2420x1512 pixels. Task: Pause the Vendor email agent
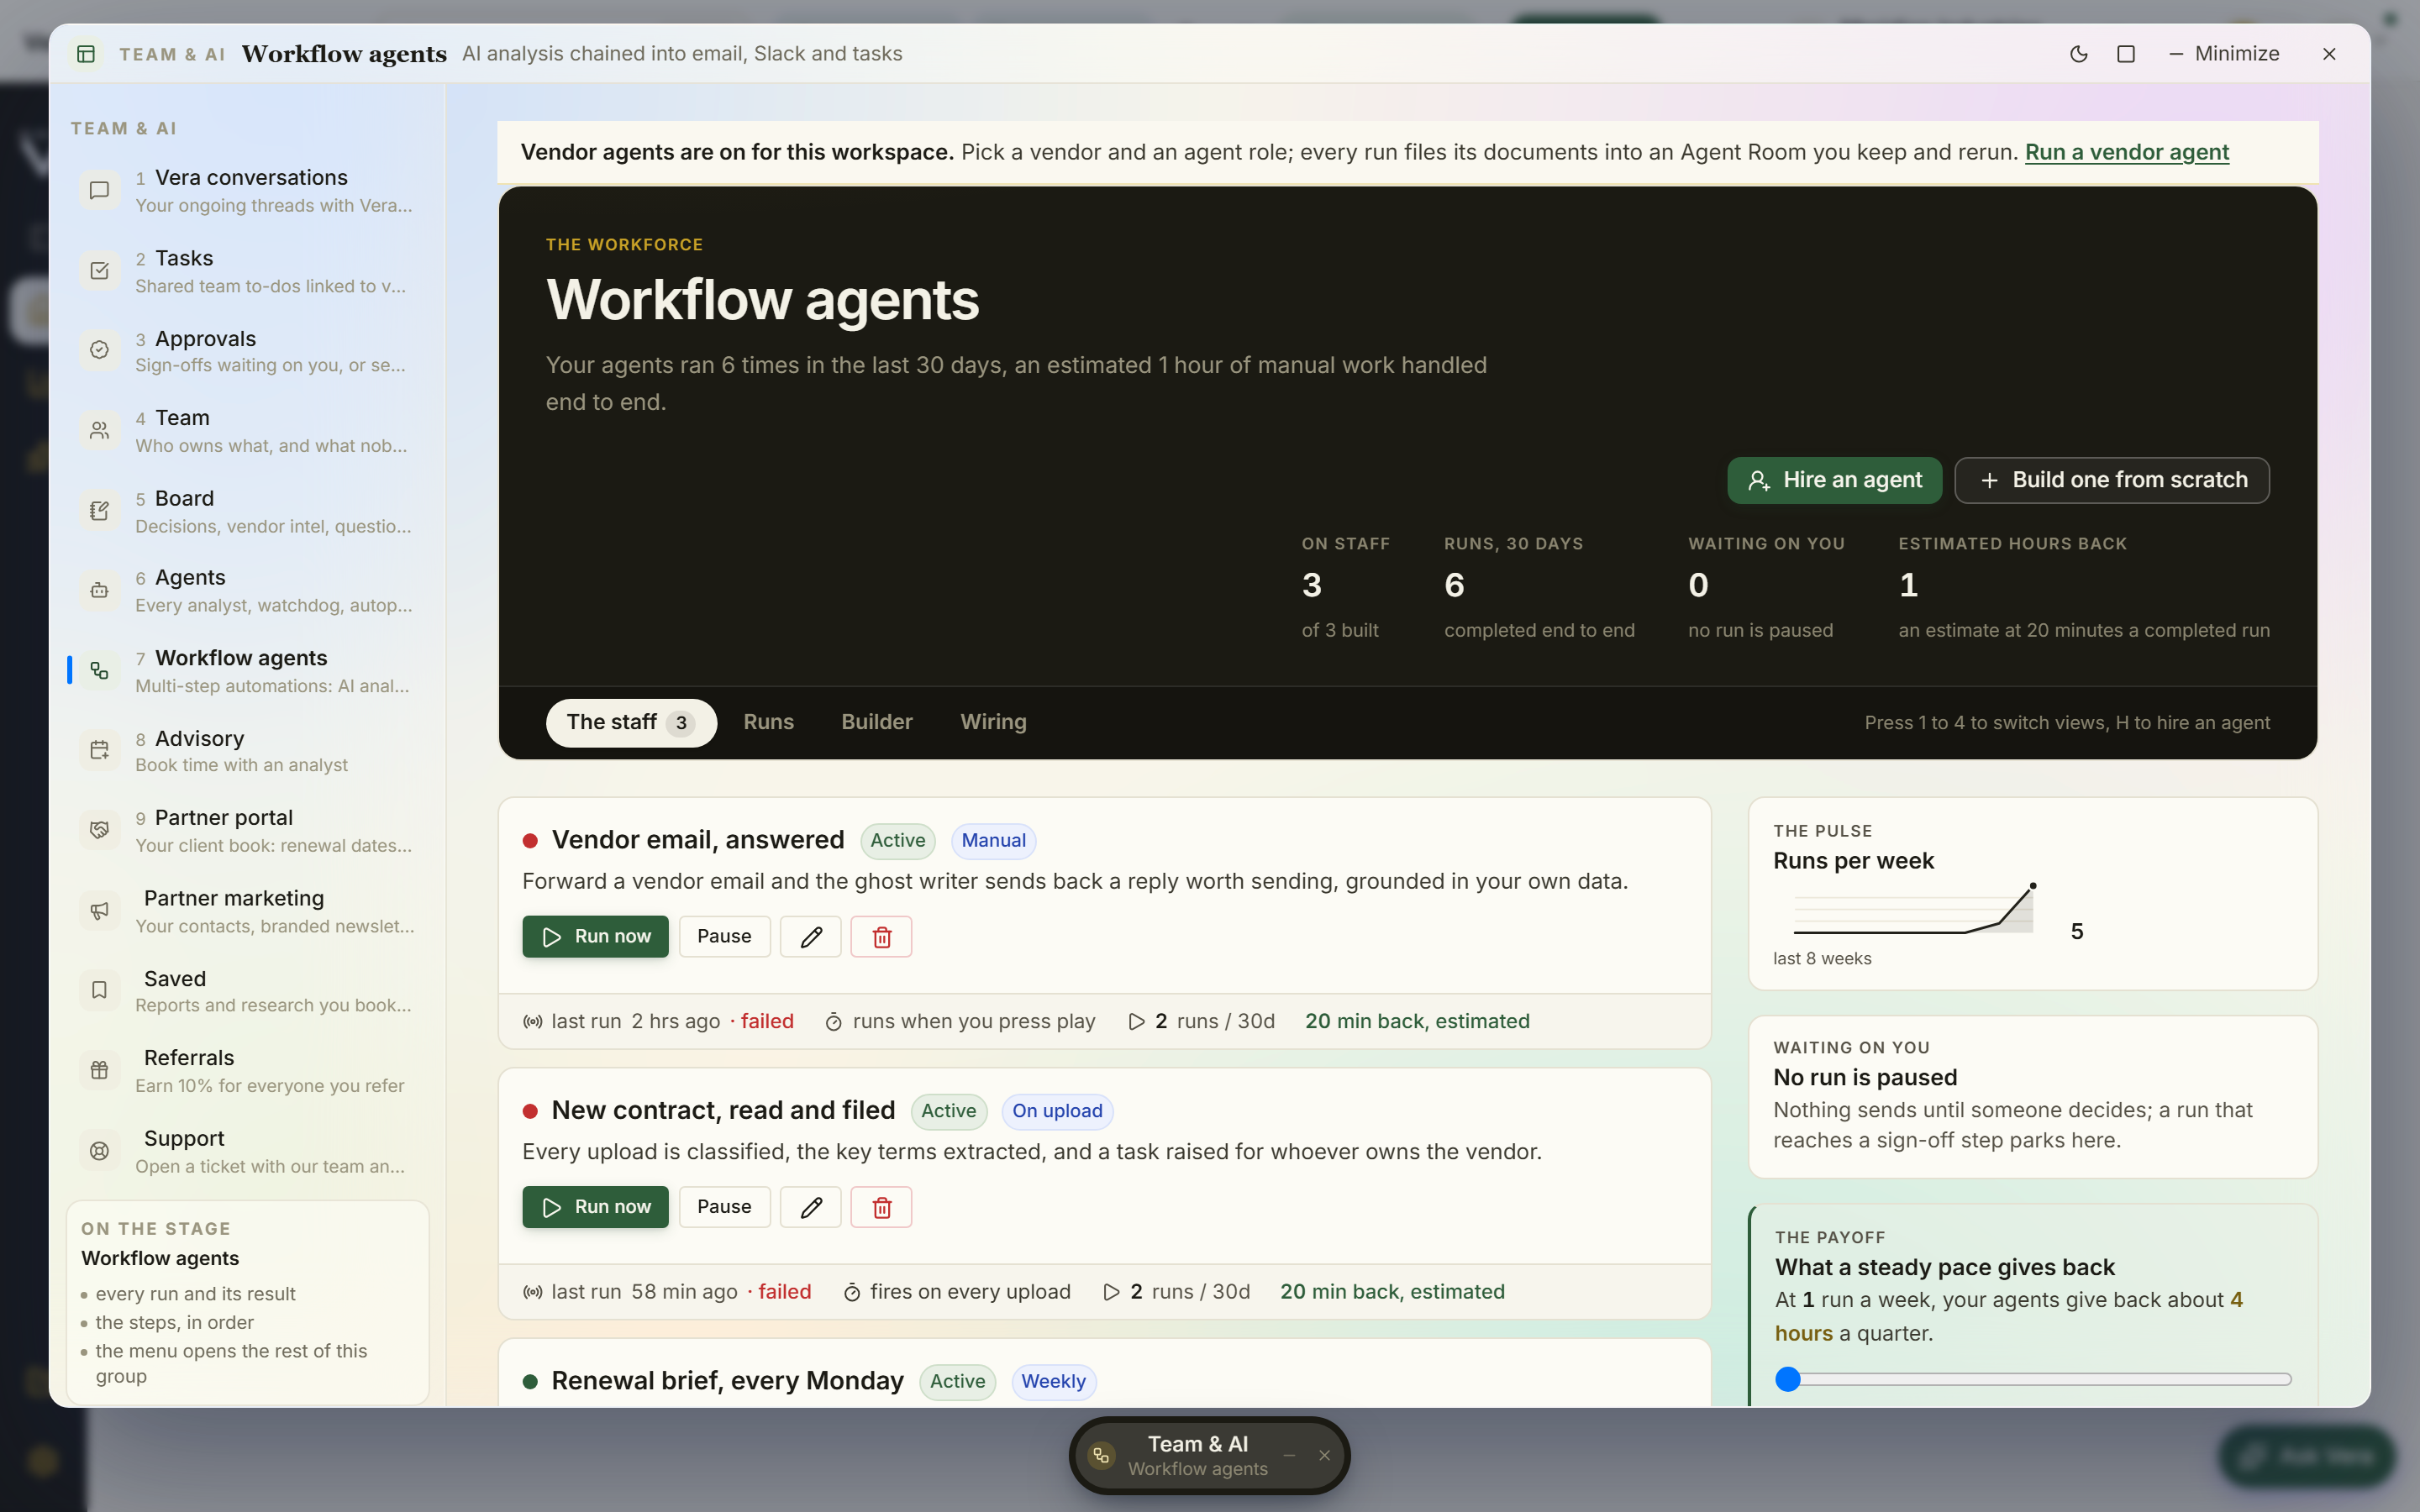724,937
